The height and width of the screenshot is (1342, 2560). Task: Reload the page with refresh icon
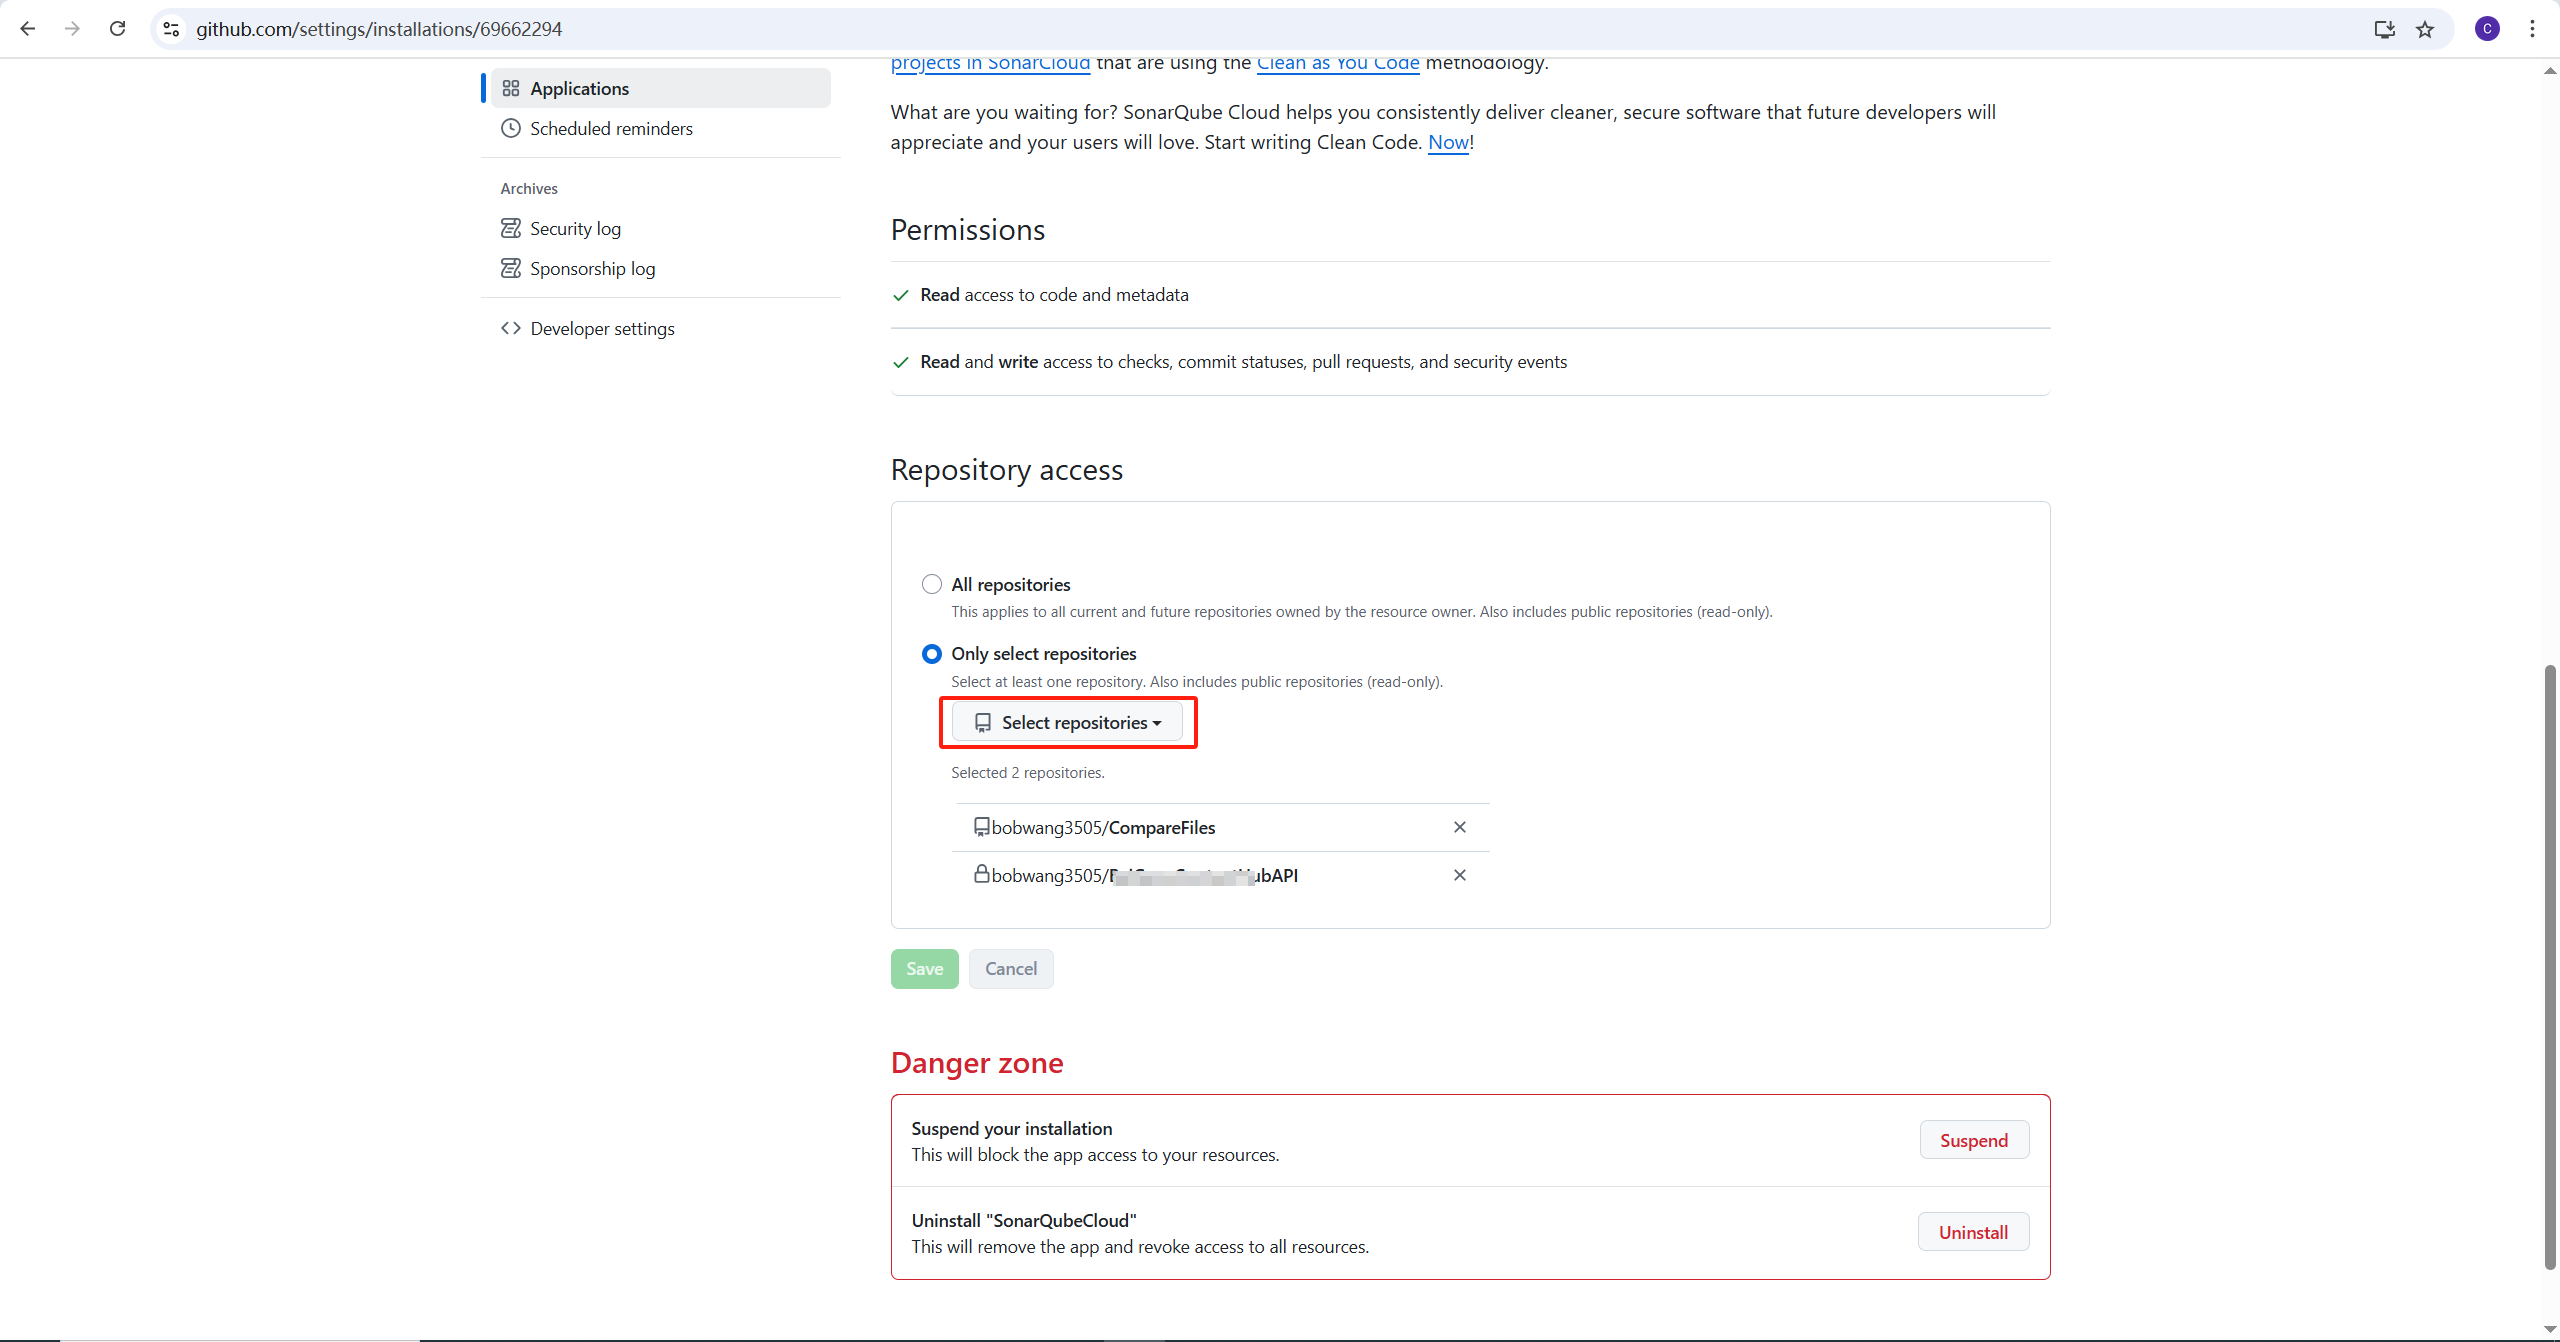pos(117,29)
